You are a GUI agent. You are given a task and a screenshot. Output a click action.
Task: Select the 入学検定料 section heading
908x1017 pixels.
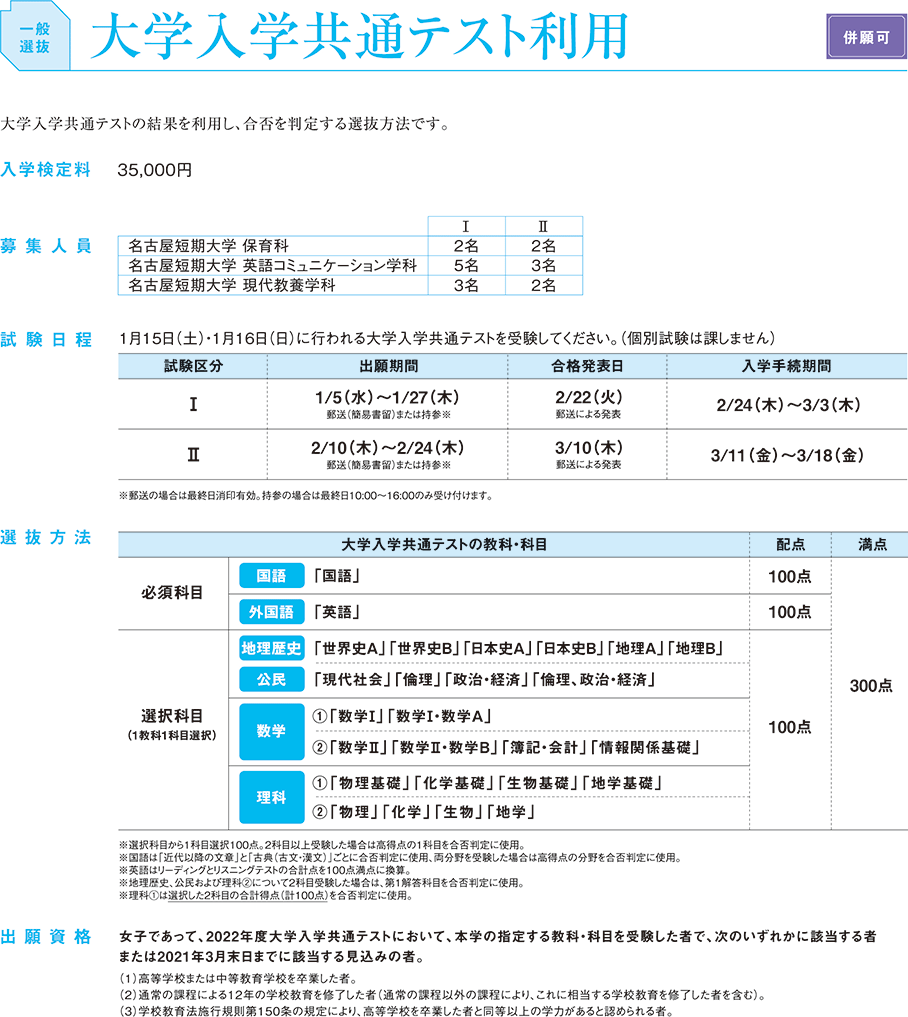click(45, 170)
